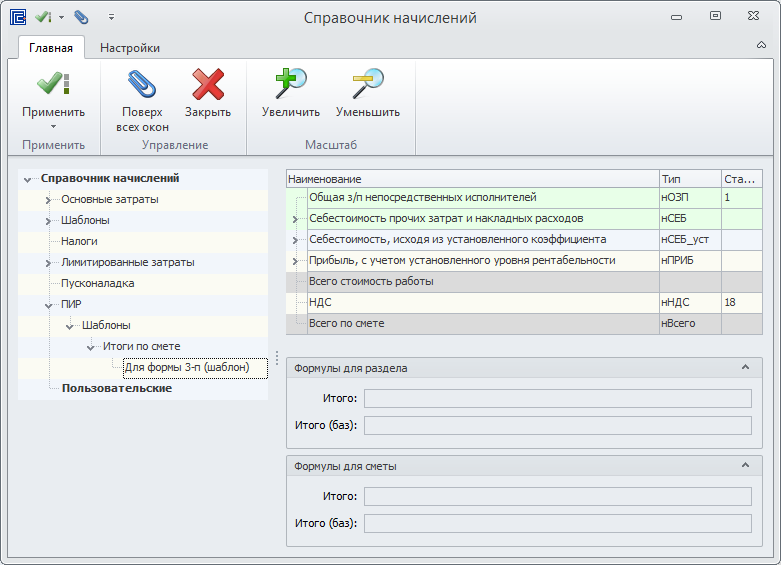Select the Налоги tree item
This screenshot has height=565, width=781.
pos(79,241)
